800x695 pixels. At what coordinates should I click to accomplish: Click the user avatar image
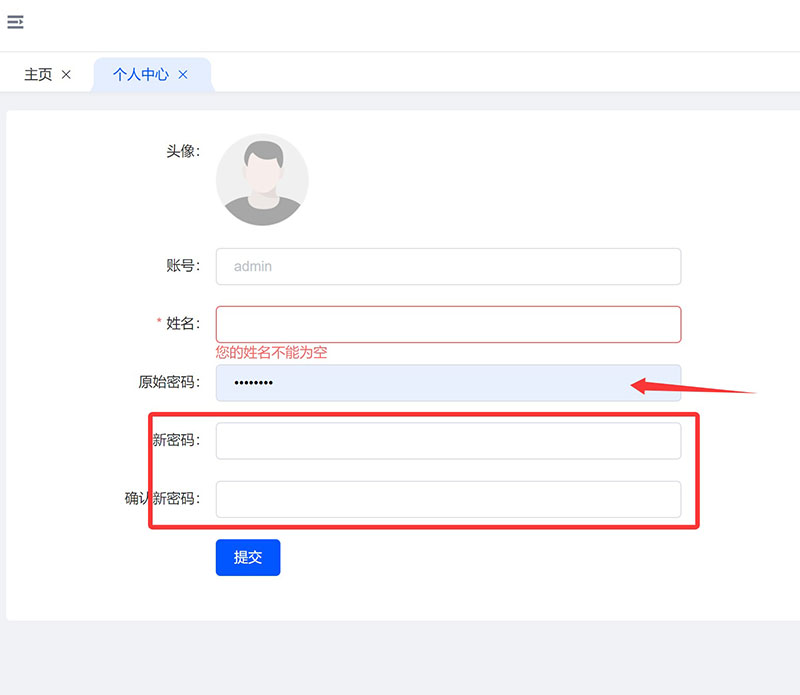coord(262,180)
